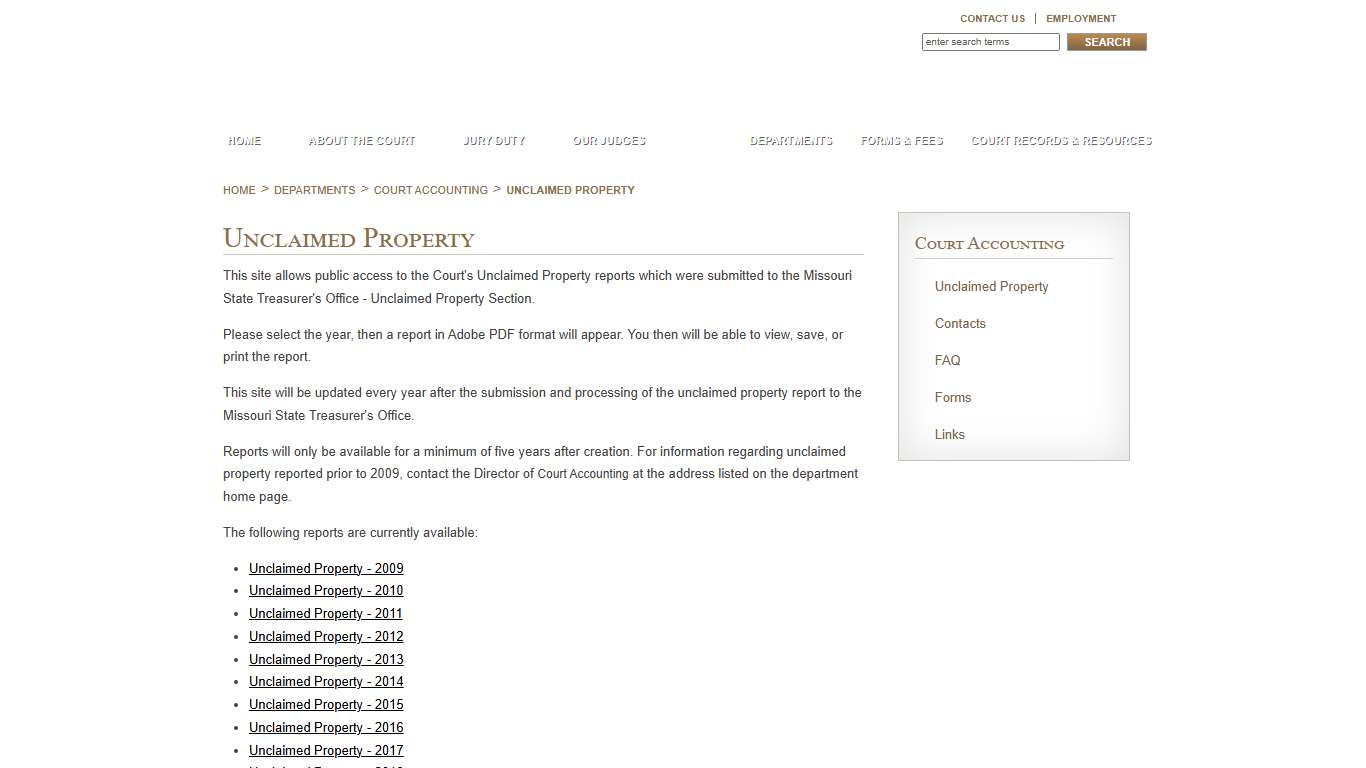Click COURT ACCOUNTING in the breadcrumb trail
The image size is (1366, 768).
pos(430,190)
